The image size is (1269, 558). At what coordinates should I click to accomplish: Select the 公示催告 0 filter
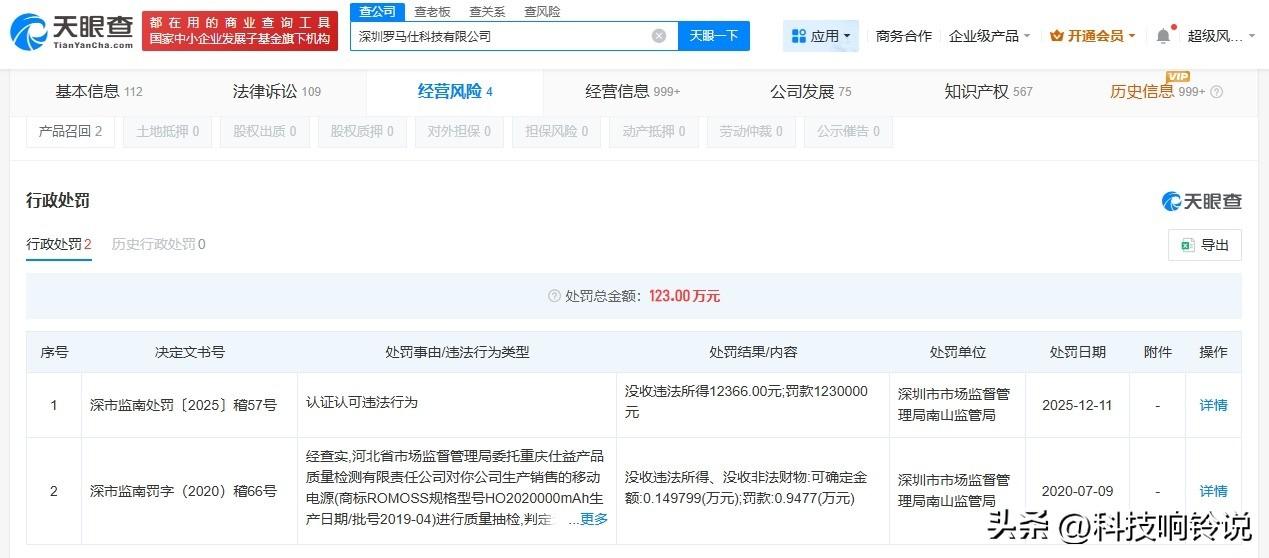point(848,131)
